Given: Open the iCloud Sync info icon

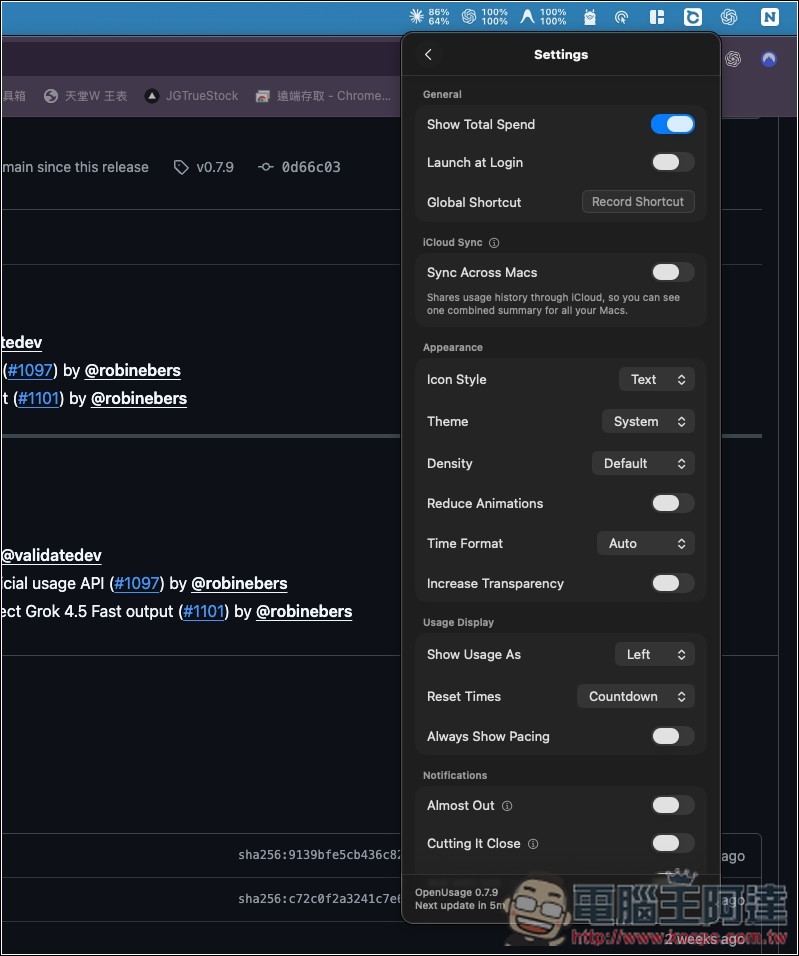Looking at the screenshot, I should point(494,243).
